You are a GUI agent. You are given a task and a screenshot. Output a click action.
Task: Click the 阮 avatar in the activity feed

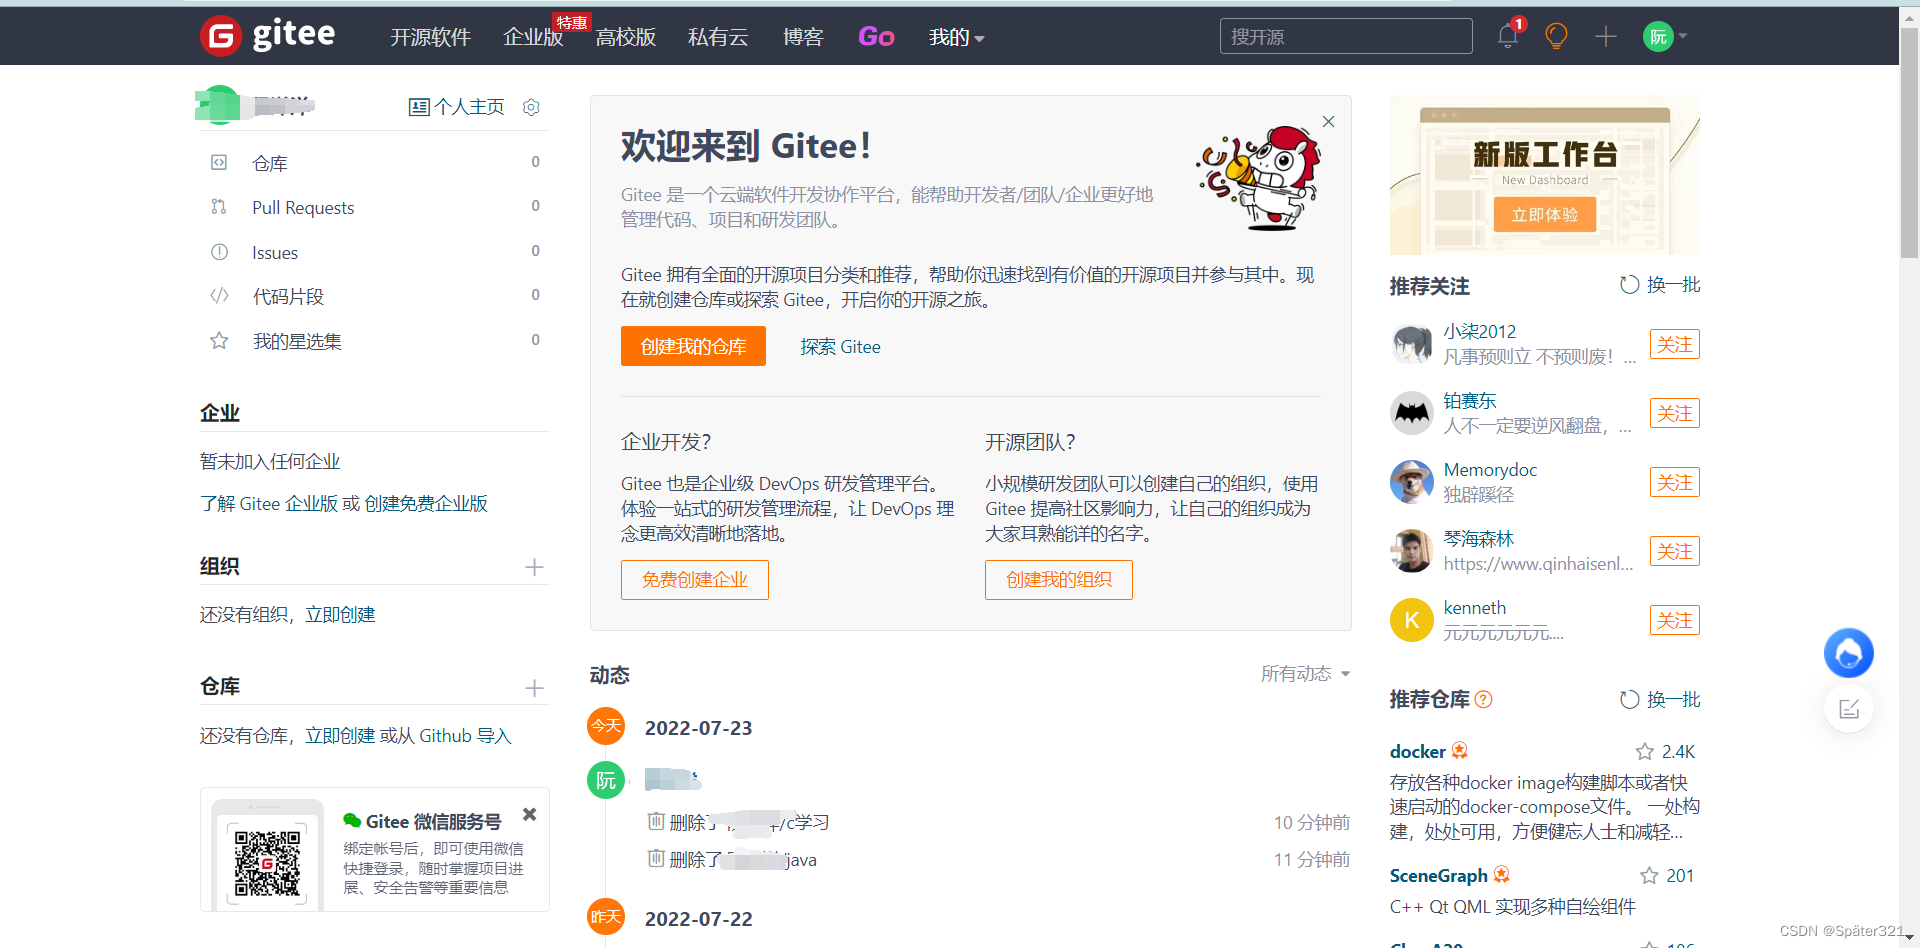tap(606, 780)
